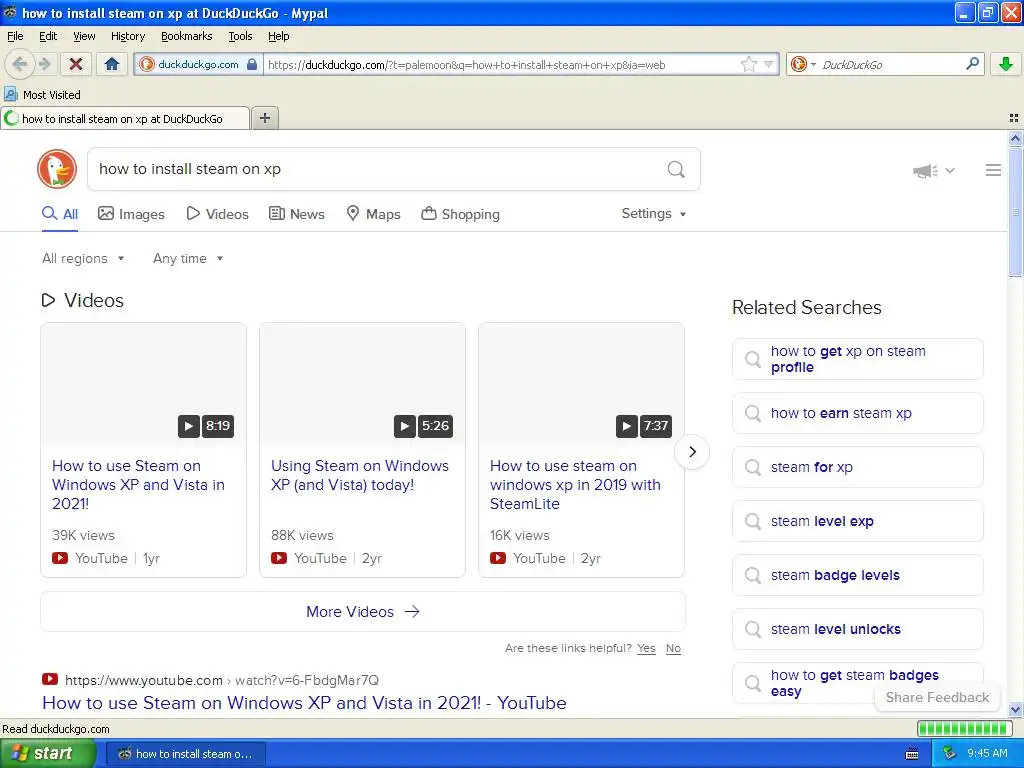The height and width of the screenshot is (768, 1024).
Task: Click the browser URL address field
Action: [x=500, y=65]
